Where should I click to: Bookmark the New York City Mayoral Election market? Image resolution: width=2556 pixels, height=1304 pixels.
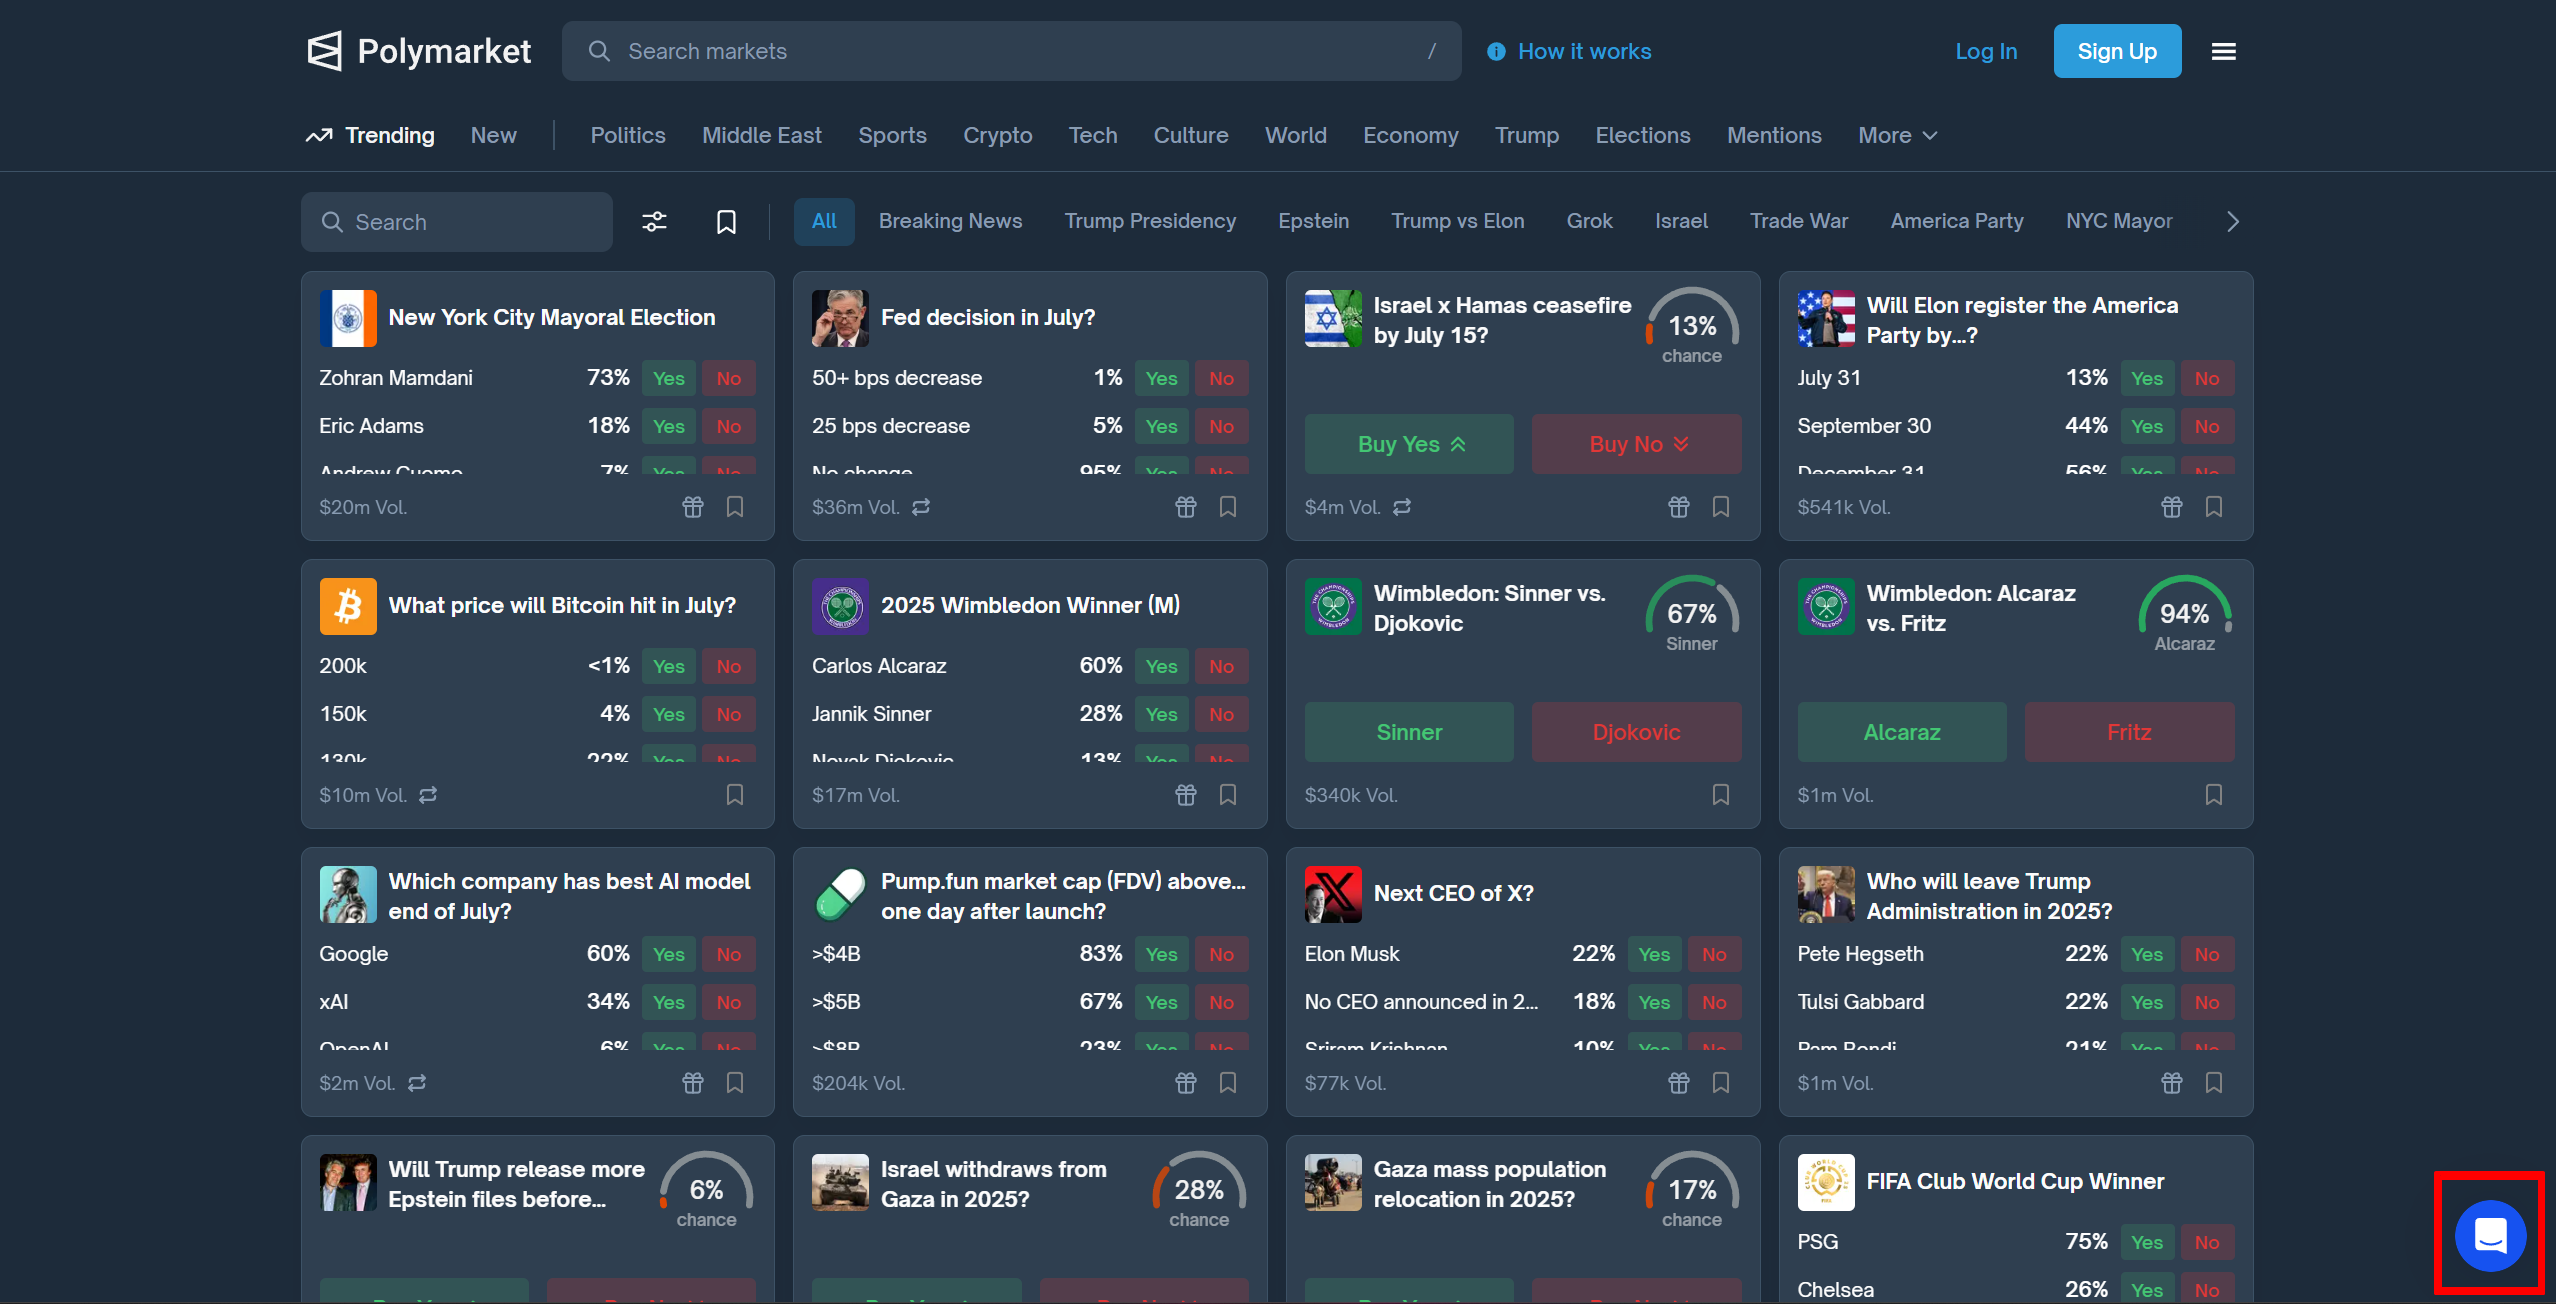coord(735,507)
